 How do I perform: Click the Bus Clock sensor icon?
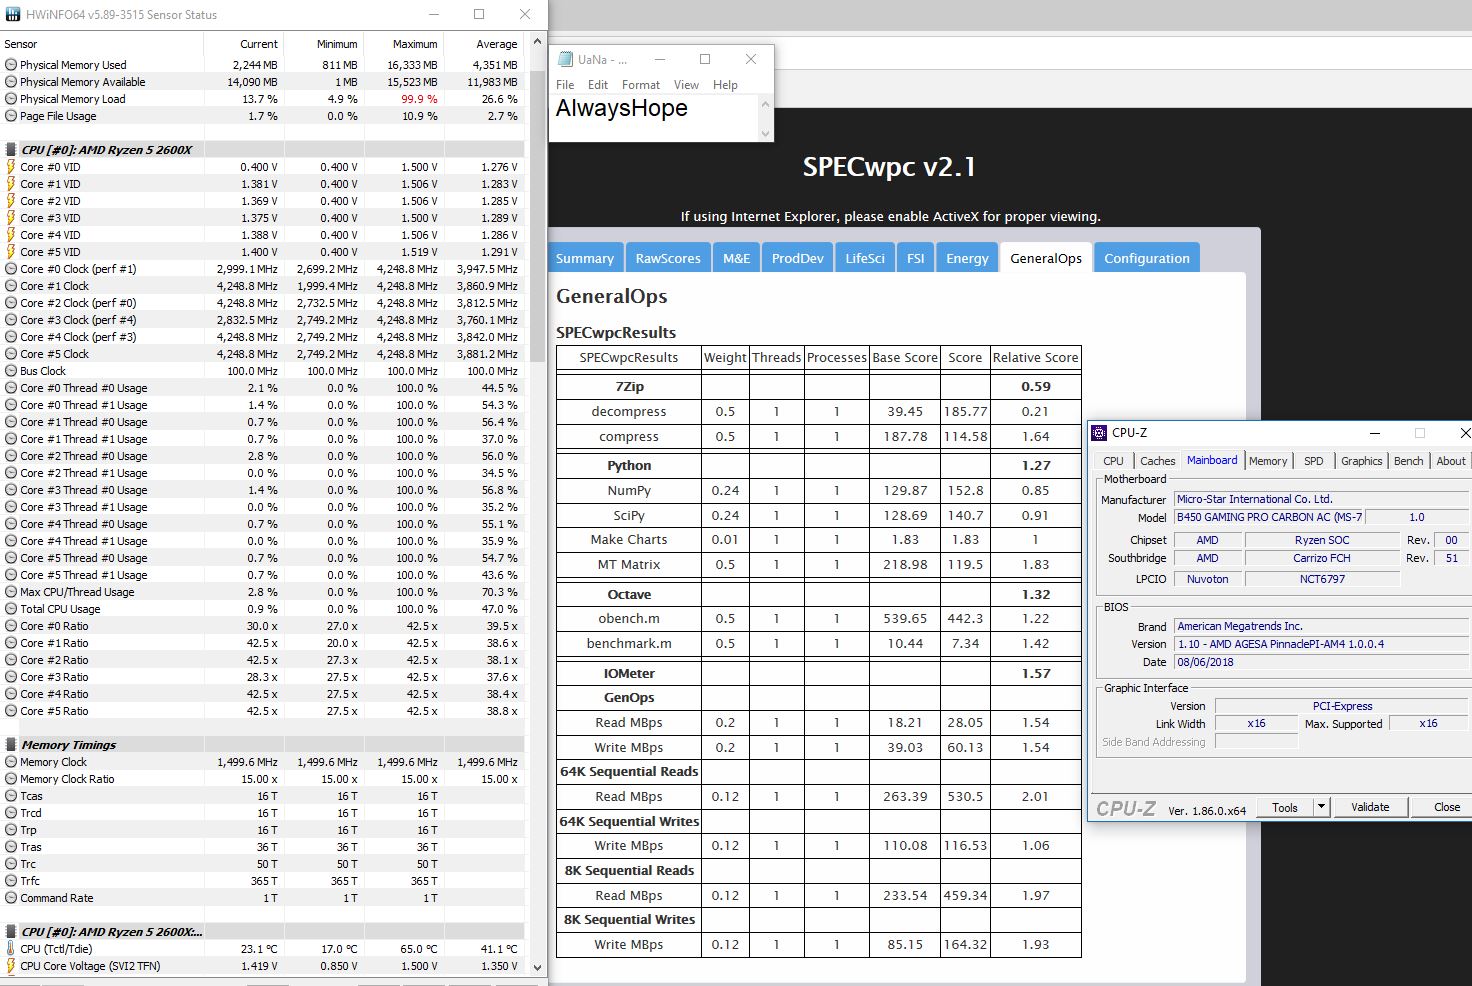[x=11, y=371]
